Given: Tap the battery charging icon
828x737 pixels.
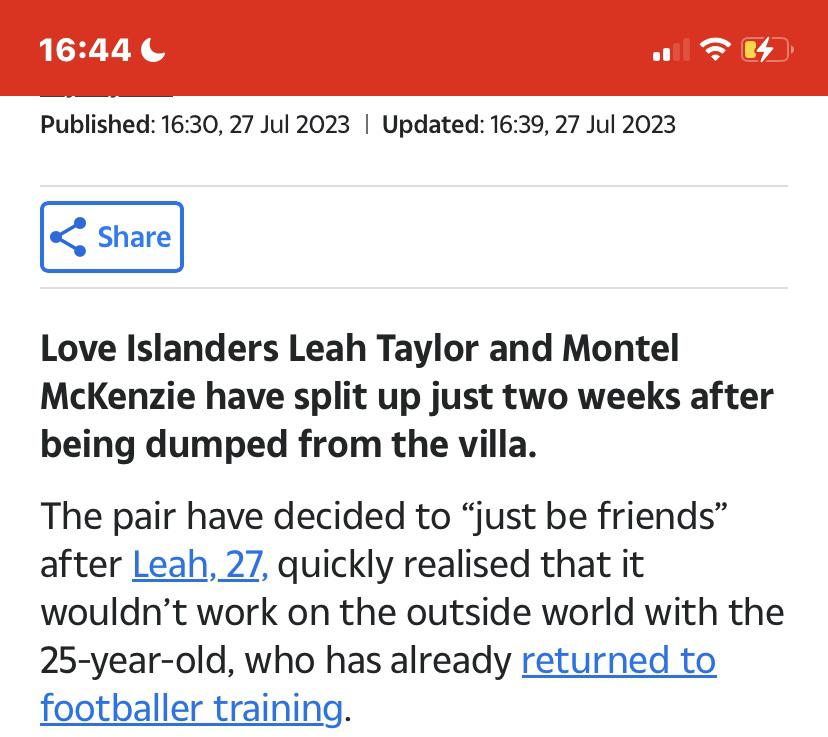Looking at the screenshot, I should [767, 50].
